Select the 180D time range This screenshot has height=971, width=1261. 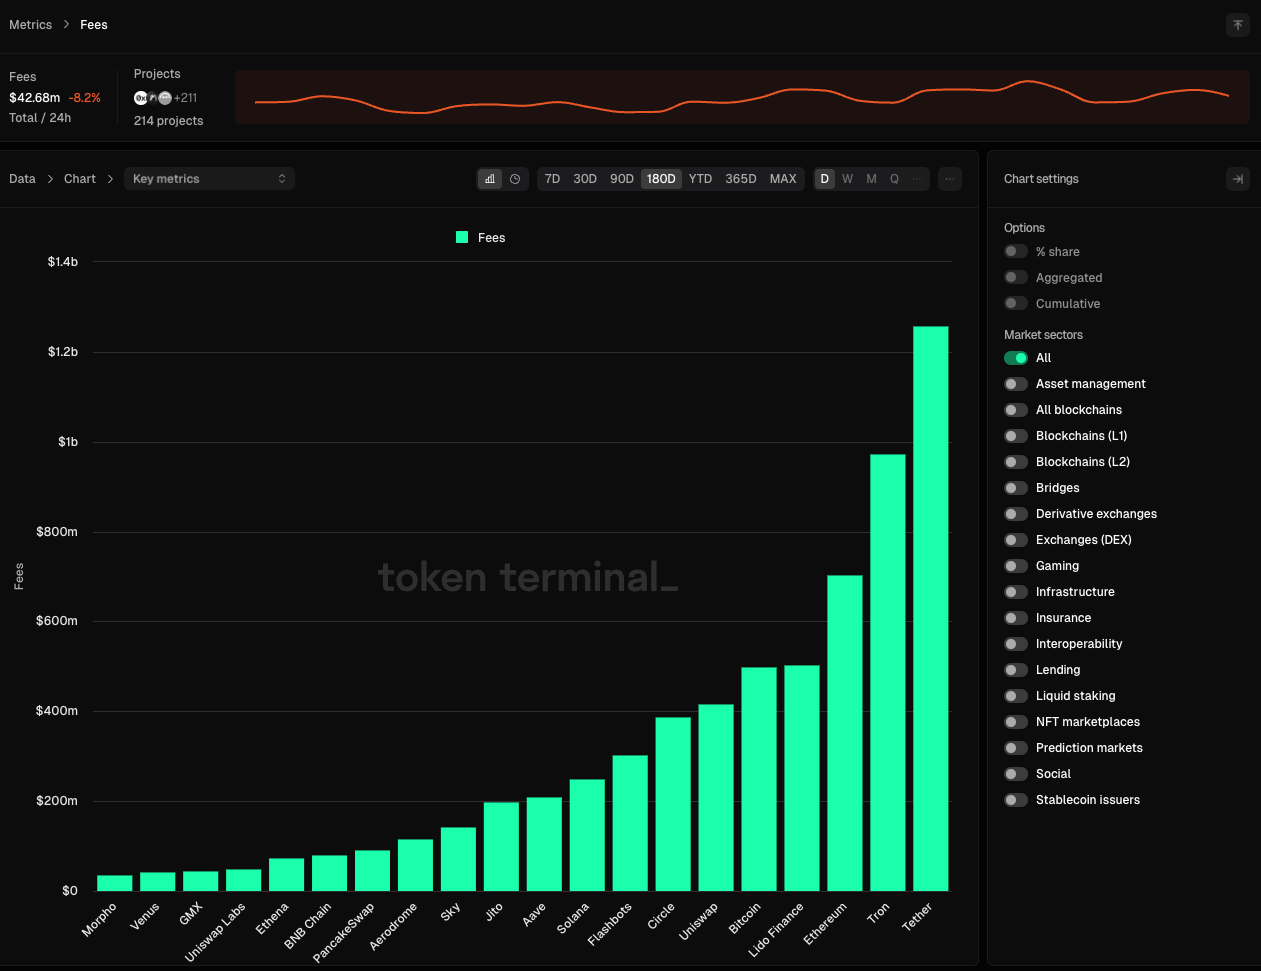(x=661, y=179)
